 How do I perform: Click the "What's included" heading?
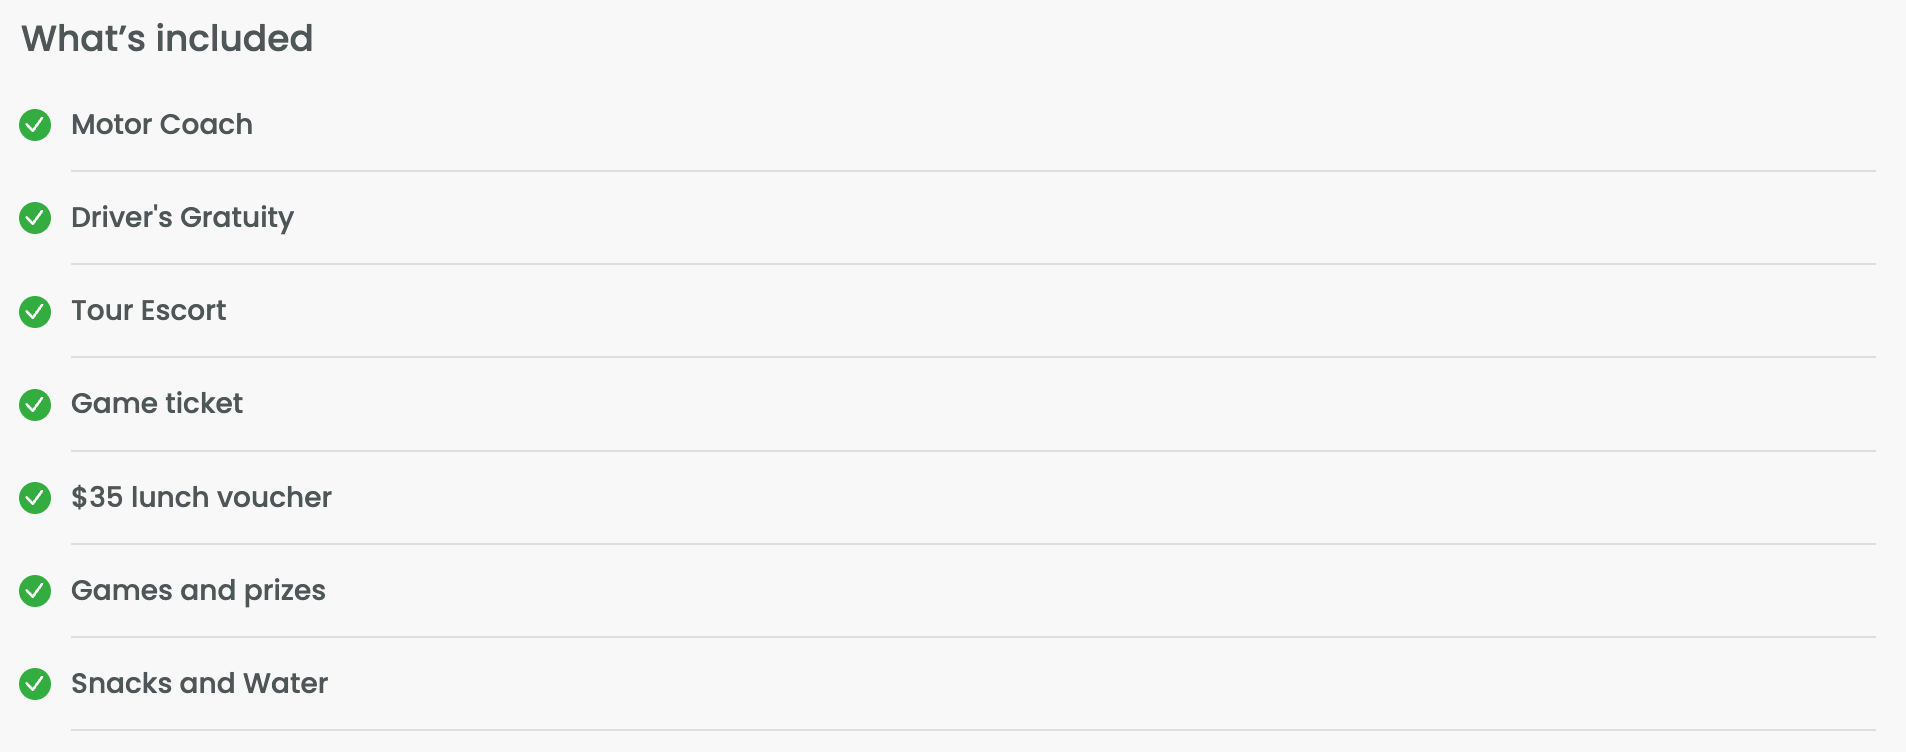167,39
